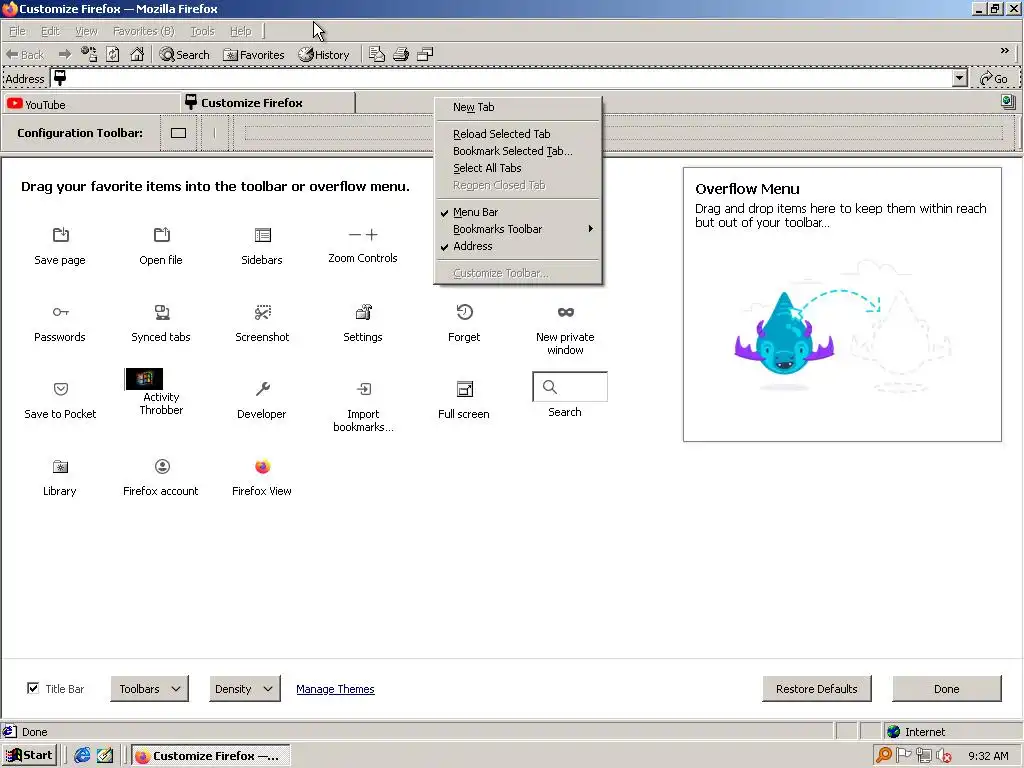The width and height of the screenshot is (1024, 768).
Task: Toggle Address toolbar in context menu
Action: coord(518,246)
